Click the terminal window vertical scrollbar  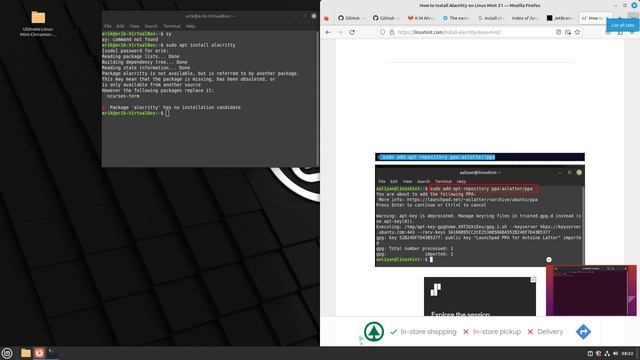pyautogui.click(x=318, y=98)
